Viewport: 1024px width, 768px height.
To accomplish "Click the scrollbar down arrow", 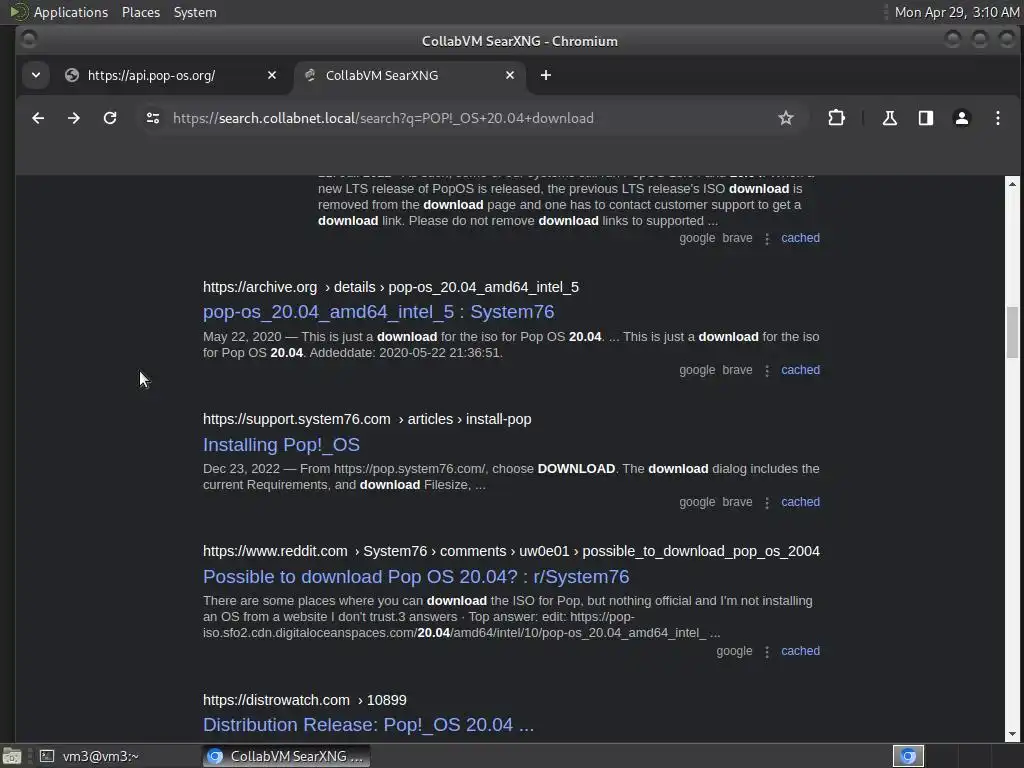I will click(1012, 734).
